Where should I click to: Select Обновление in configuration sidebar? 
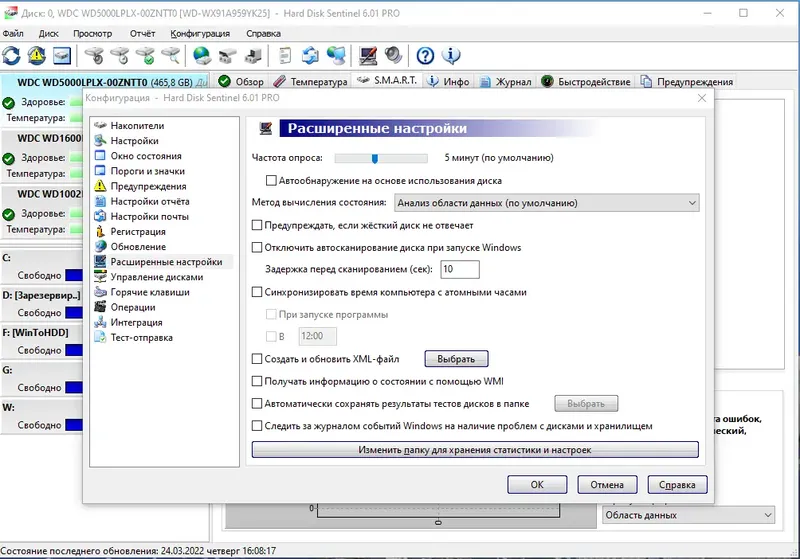pyautogui.click(x=138, y=247)
